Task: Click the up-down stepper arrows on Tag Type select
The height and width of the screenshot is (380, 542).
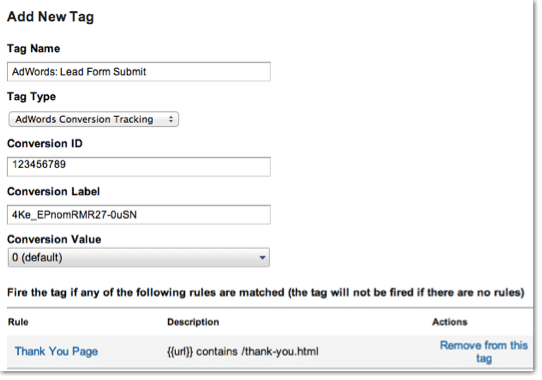Action: click(x=171, y=119)
